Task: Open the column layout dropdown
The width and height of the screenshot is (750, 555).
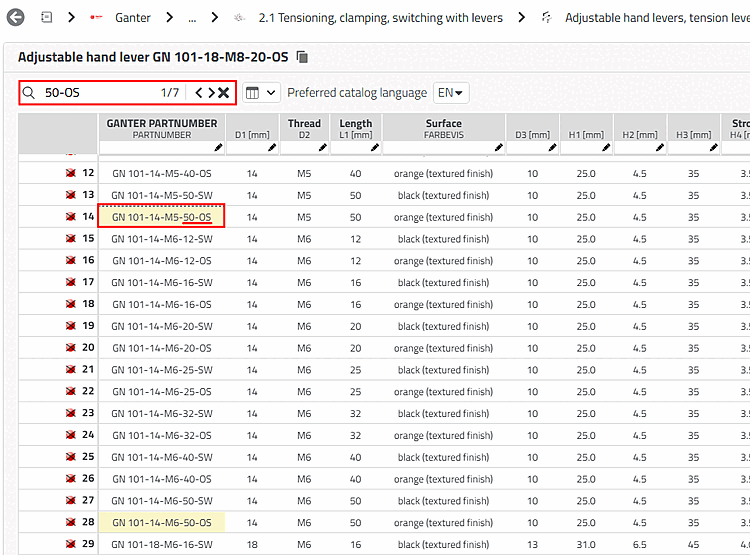Action: coord(261,93)
